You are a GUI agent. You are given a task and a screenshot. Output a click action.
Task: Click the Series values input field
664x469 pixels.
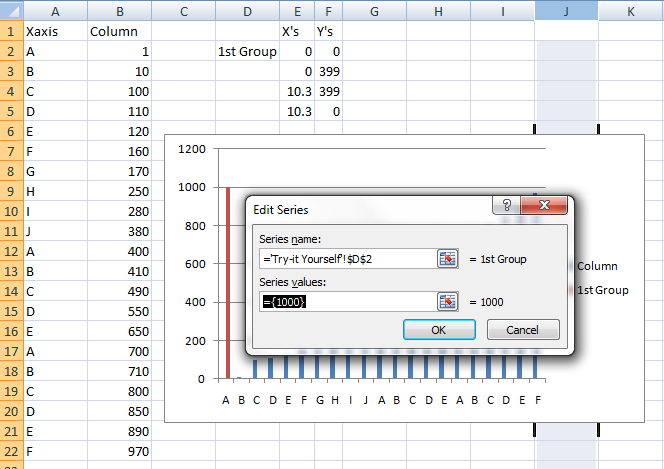(348, 302)
